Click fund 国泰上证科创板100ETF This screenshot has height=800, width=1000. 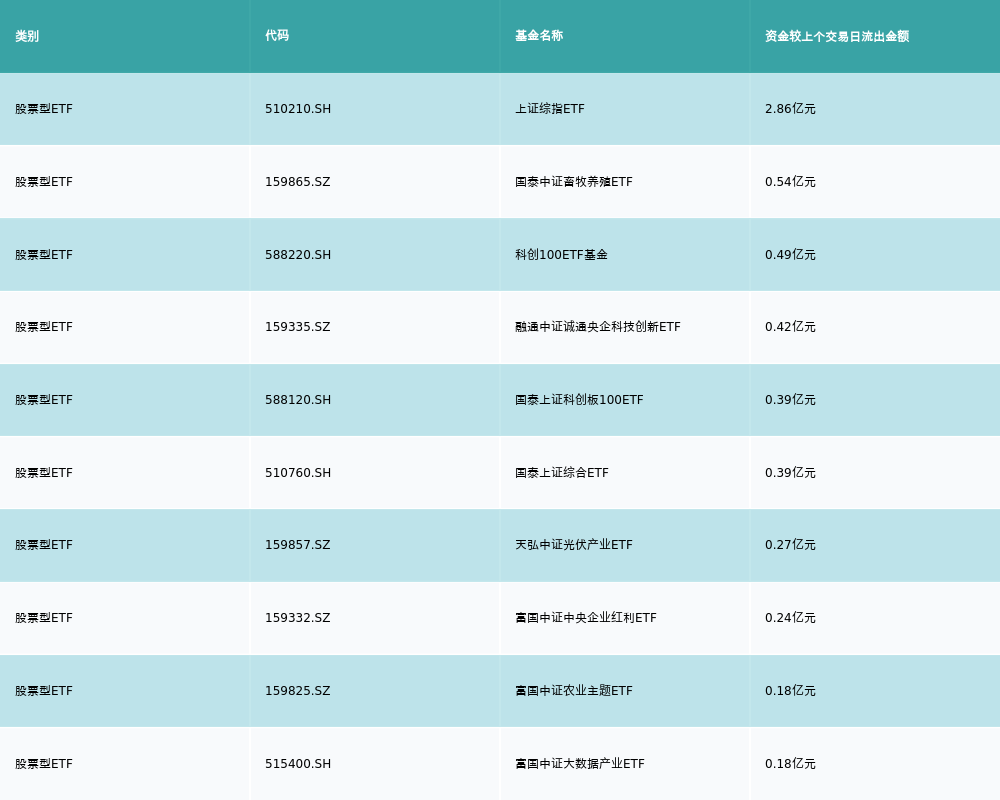(579, 400)
